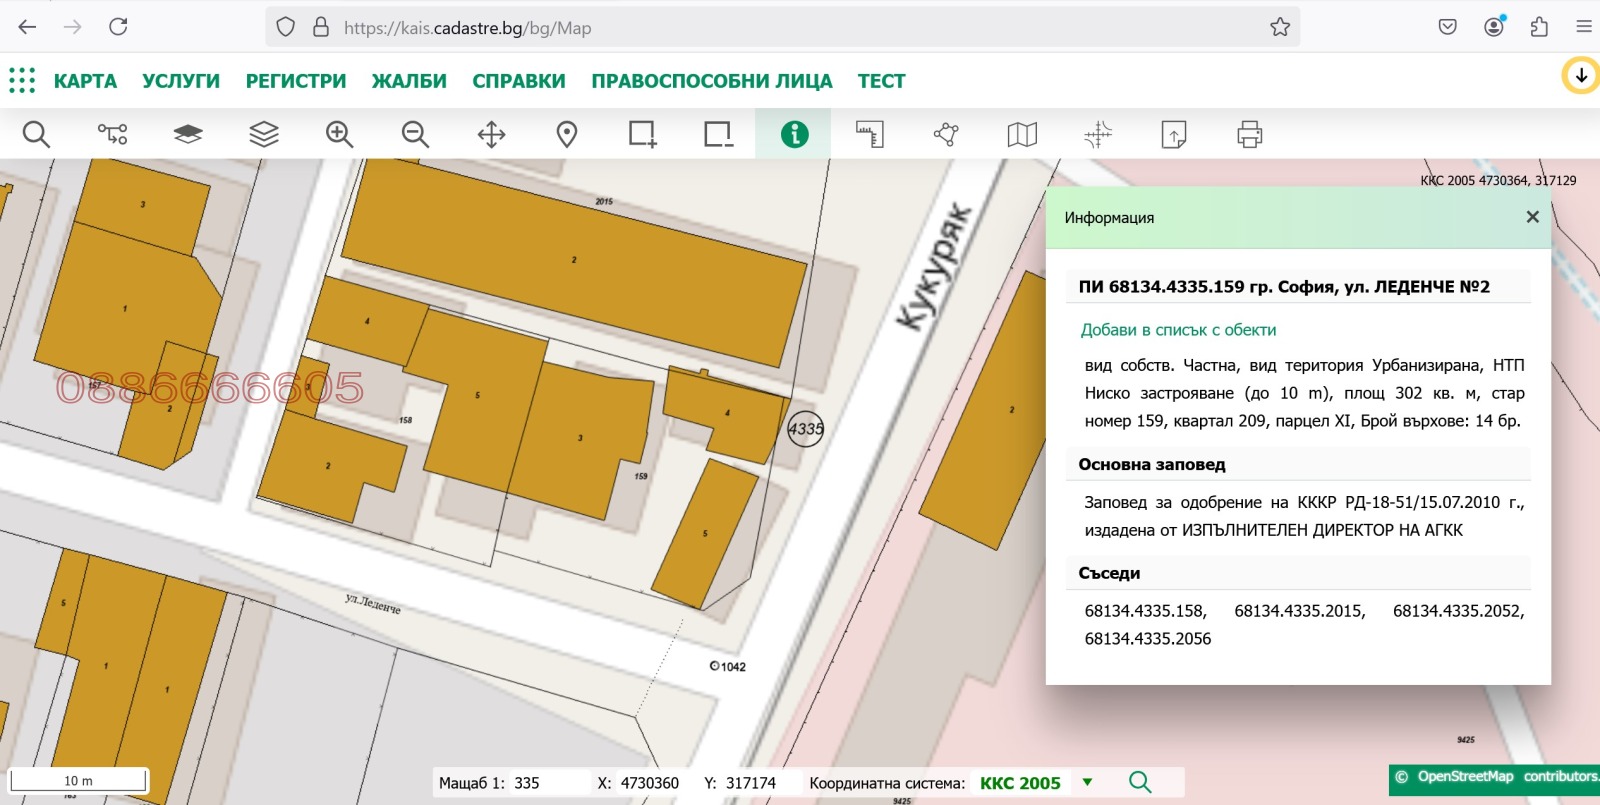Screen dimensions: 1600x805
Task: Open the map layers stack tool
Action: pyautogui.click(x=264, y=134)
